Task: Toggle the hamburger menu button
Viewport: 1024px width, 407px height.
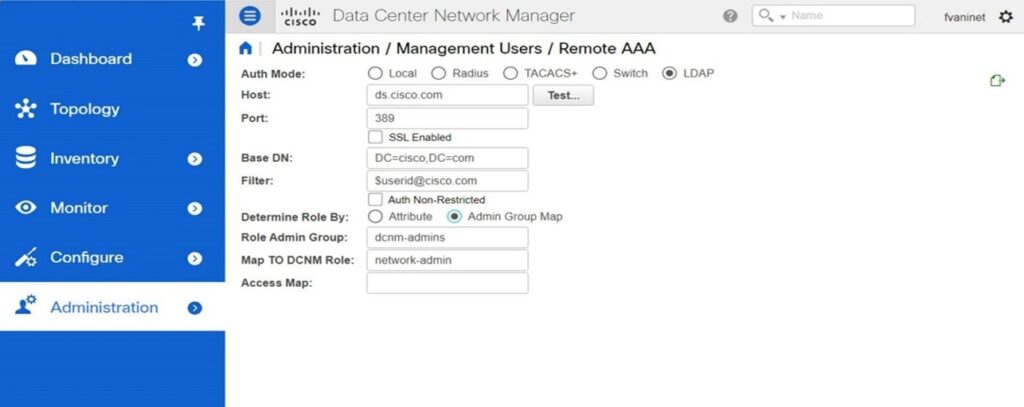Action: point(249,16)
